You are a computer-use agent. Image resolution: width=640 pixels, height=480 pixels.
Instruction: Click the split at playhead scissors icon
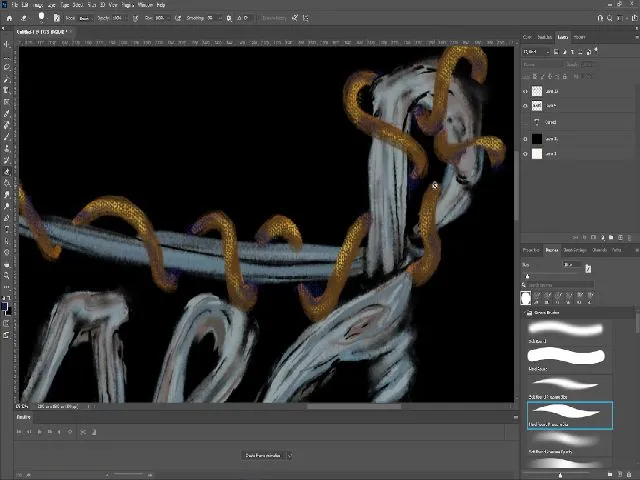(x=83, y=432)
